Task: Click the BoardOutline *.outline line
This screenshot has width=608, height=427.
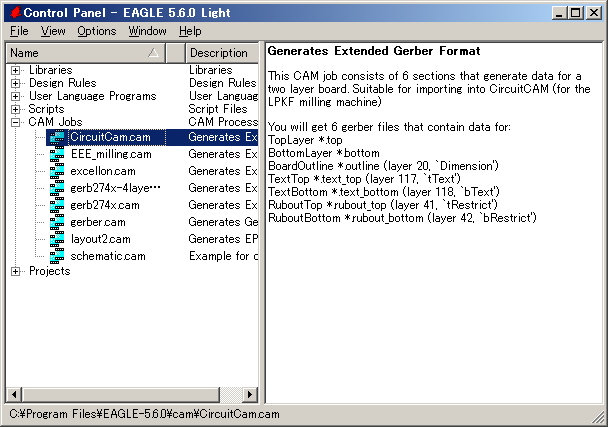Action: pyautogui.click(x=383, y=166)
